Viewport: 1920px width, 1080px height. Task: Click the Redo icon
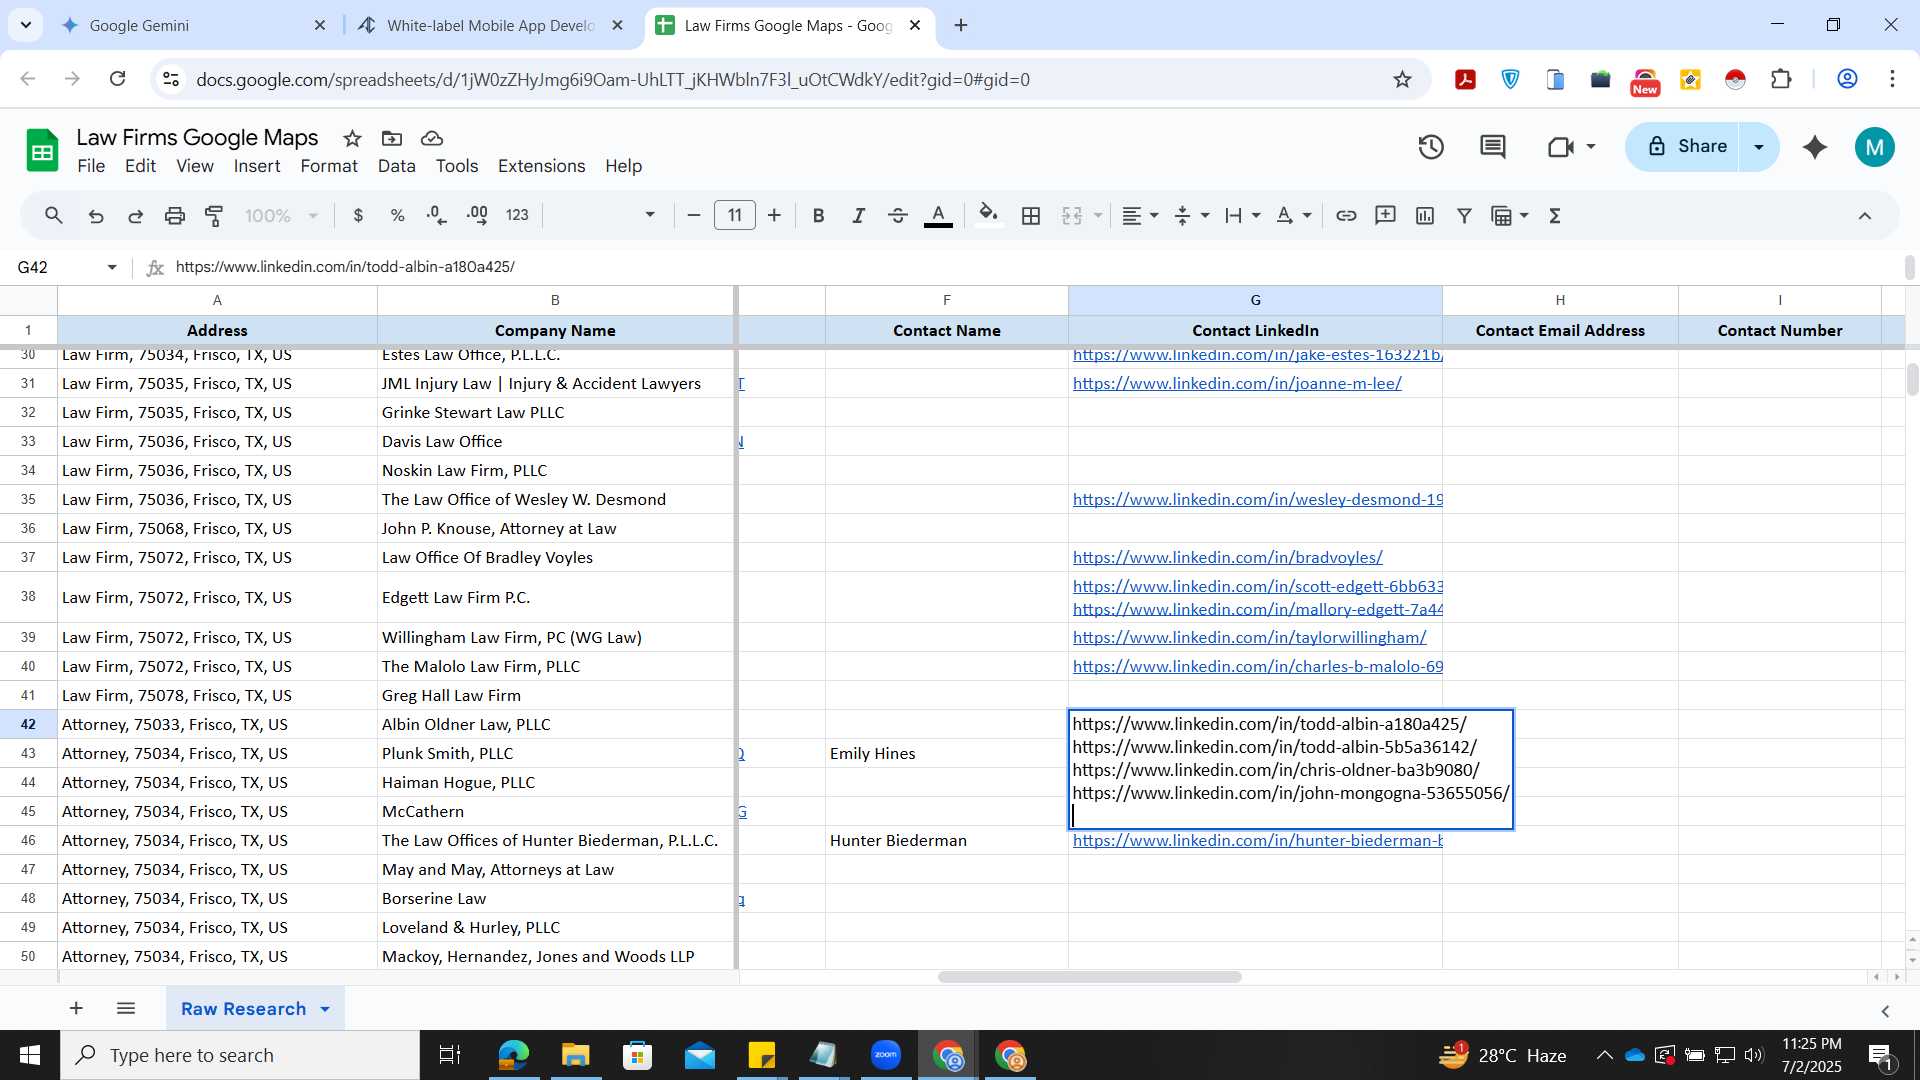point(135,215)
